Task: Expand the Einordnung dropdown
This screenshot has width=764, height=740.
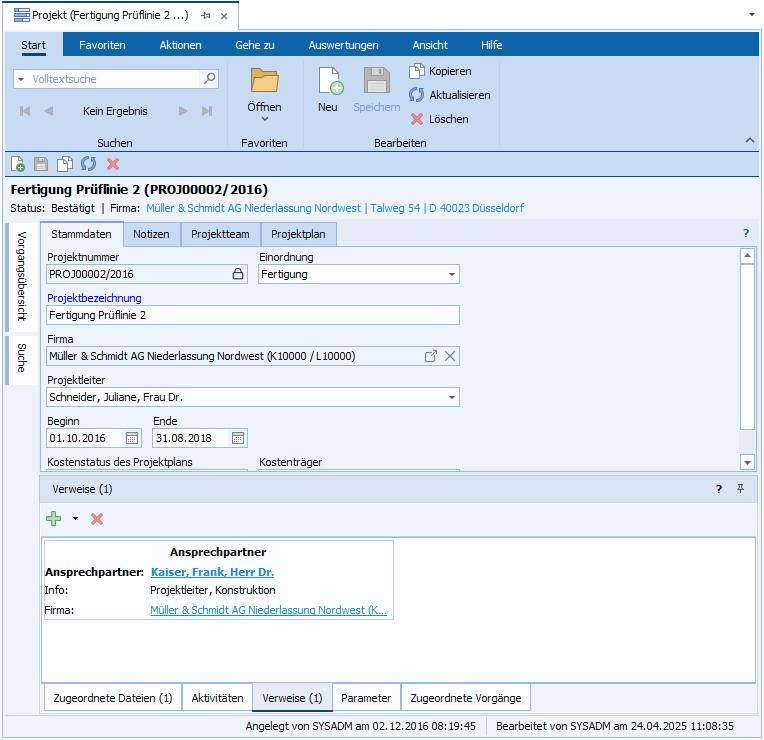Action: click(x=451, y=274)
